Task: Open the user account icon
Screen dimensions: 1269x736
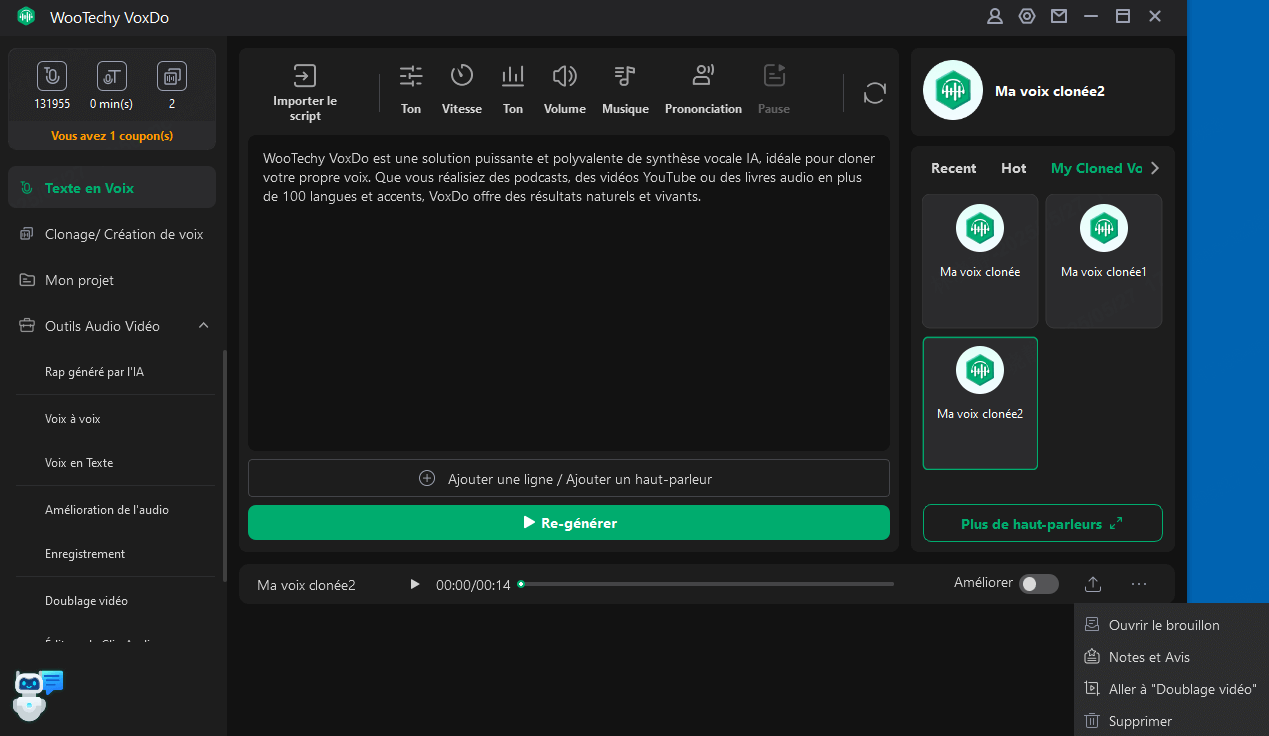Action: 995,16
